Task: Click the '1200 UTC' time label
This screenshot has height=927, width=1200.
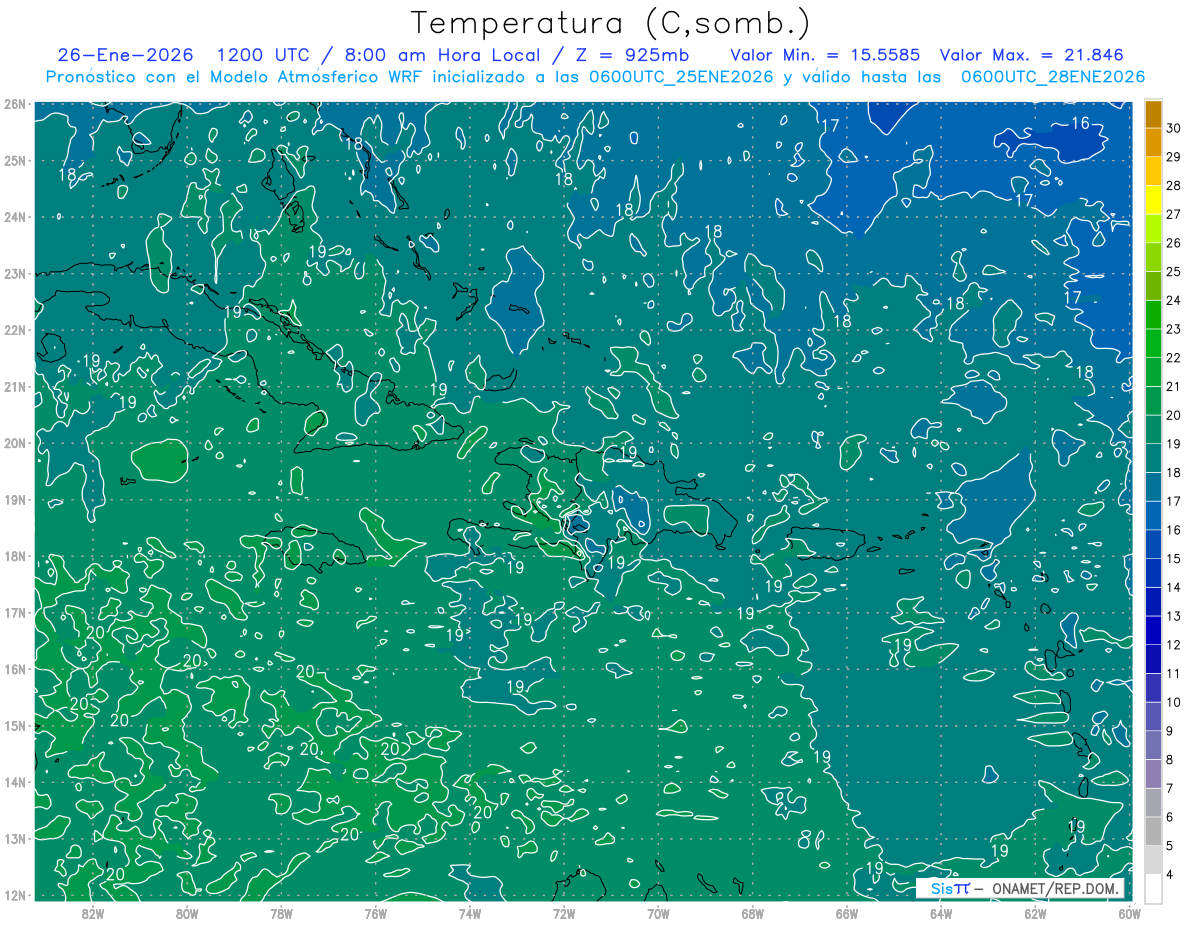Action: [x=265, y=55]
